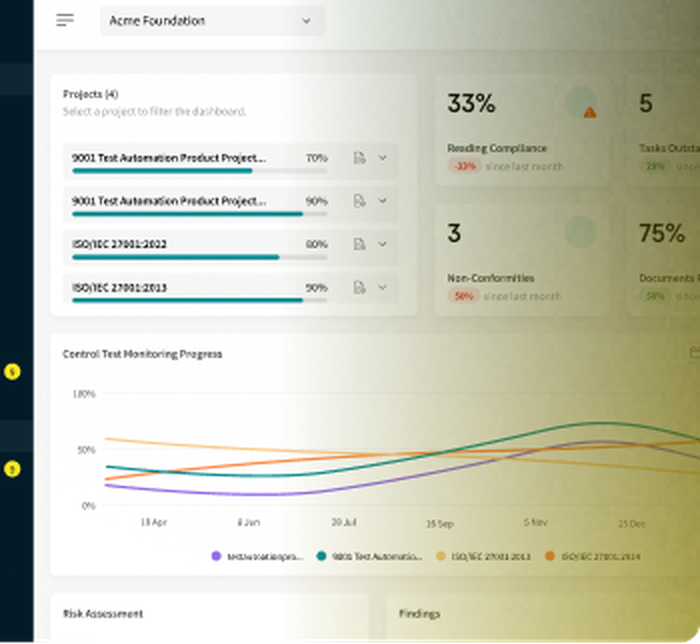Click the ISO/IEC 27001:2022 progress bar
700x644 pixels.
click(200, 258)
